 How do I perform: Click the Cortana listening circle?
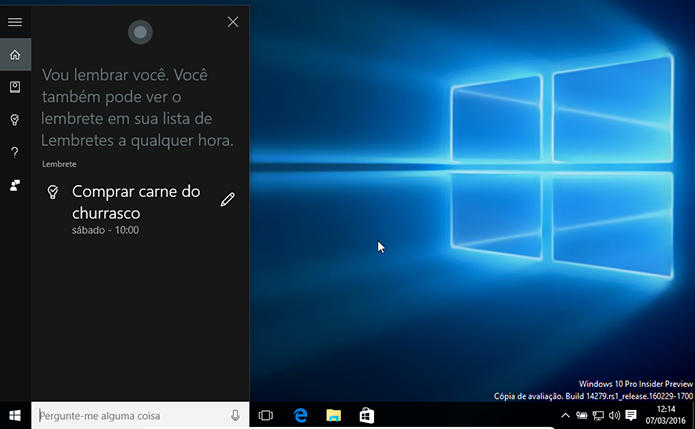(140, 32)
